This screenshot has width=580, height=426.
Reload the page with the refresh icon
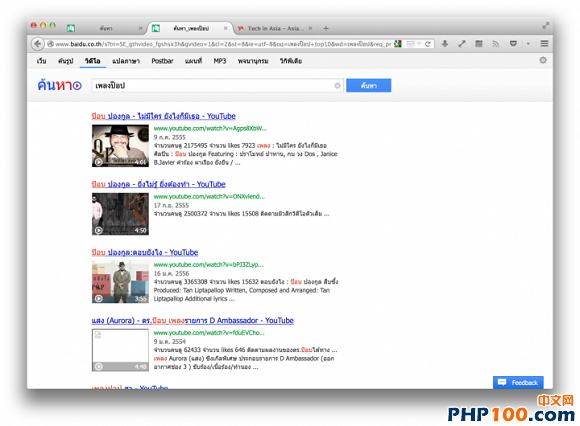(x=428, y=44)
